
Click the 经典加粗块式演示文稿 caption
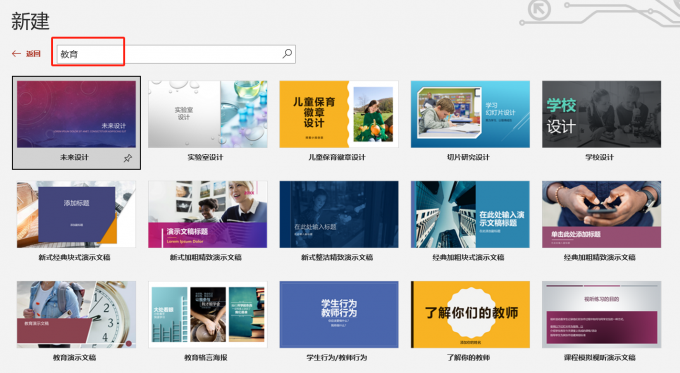click(468, 257)
